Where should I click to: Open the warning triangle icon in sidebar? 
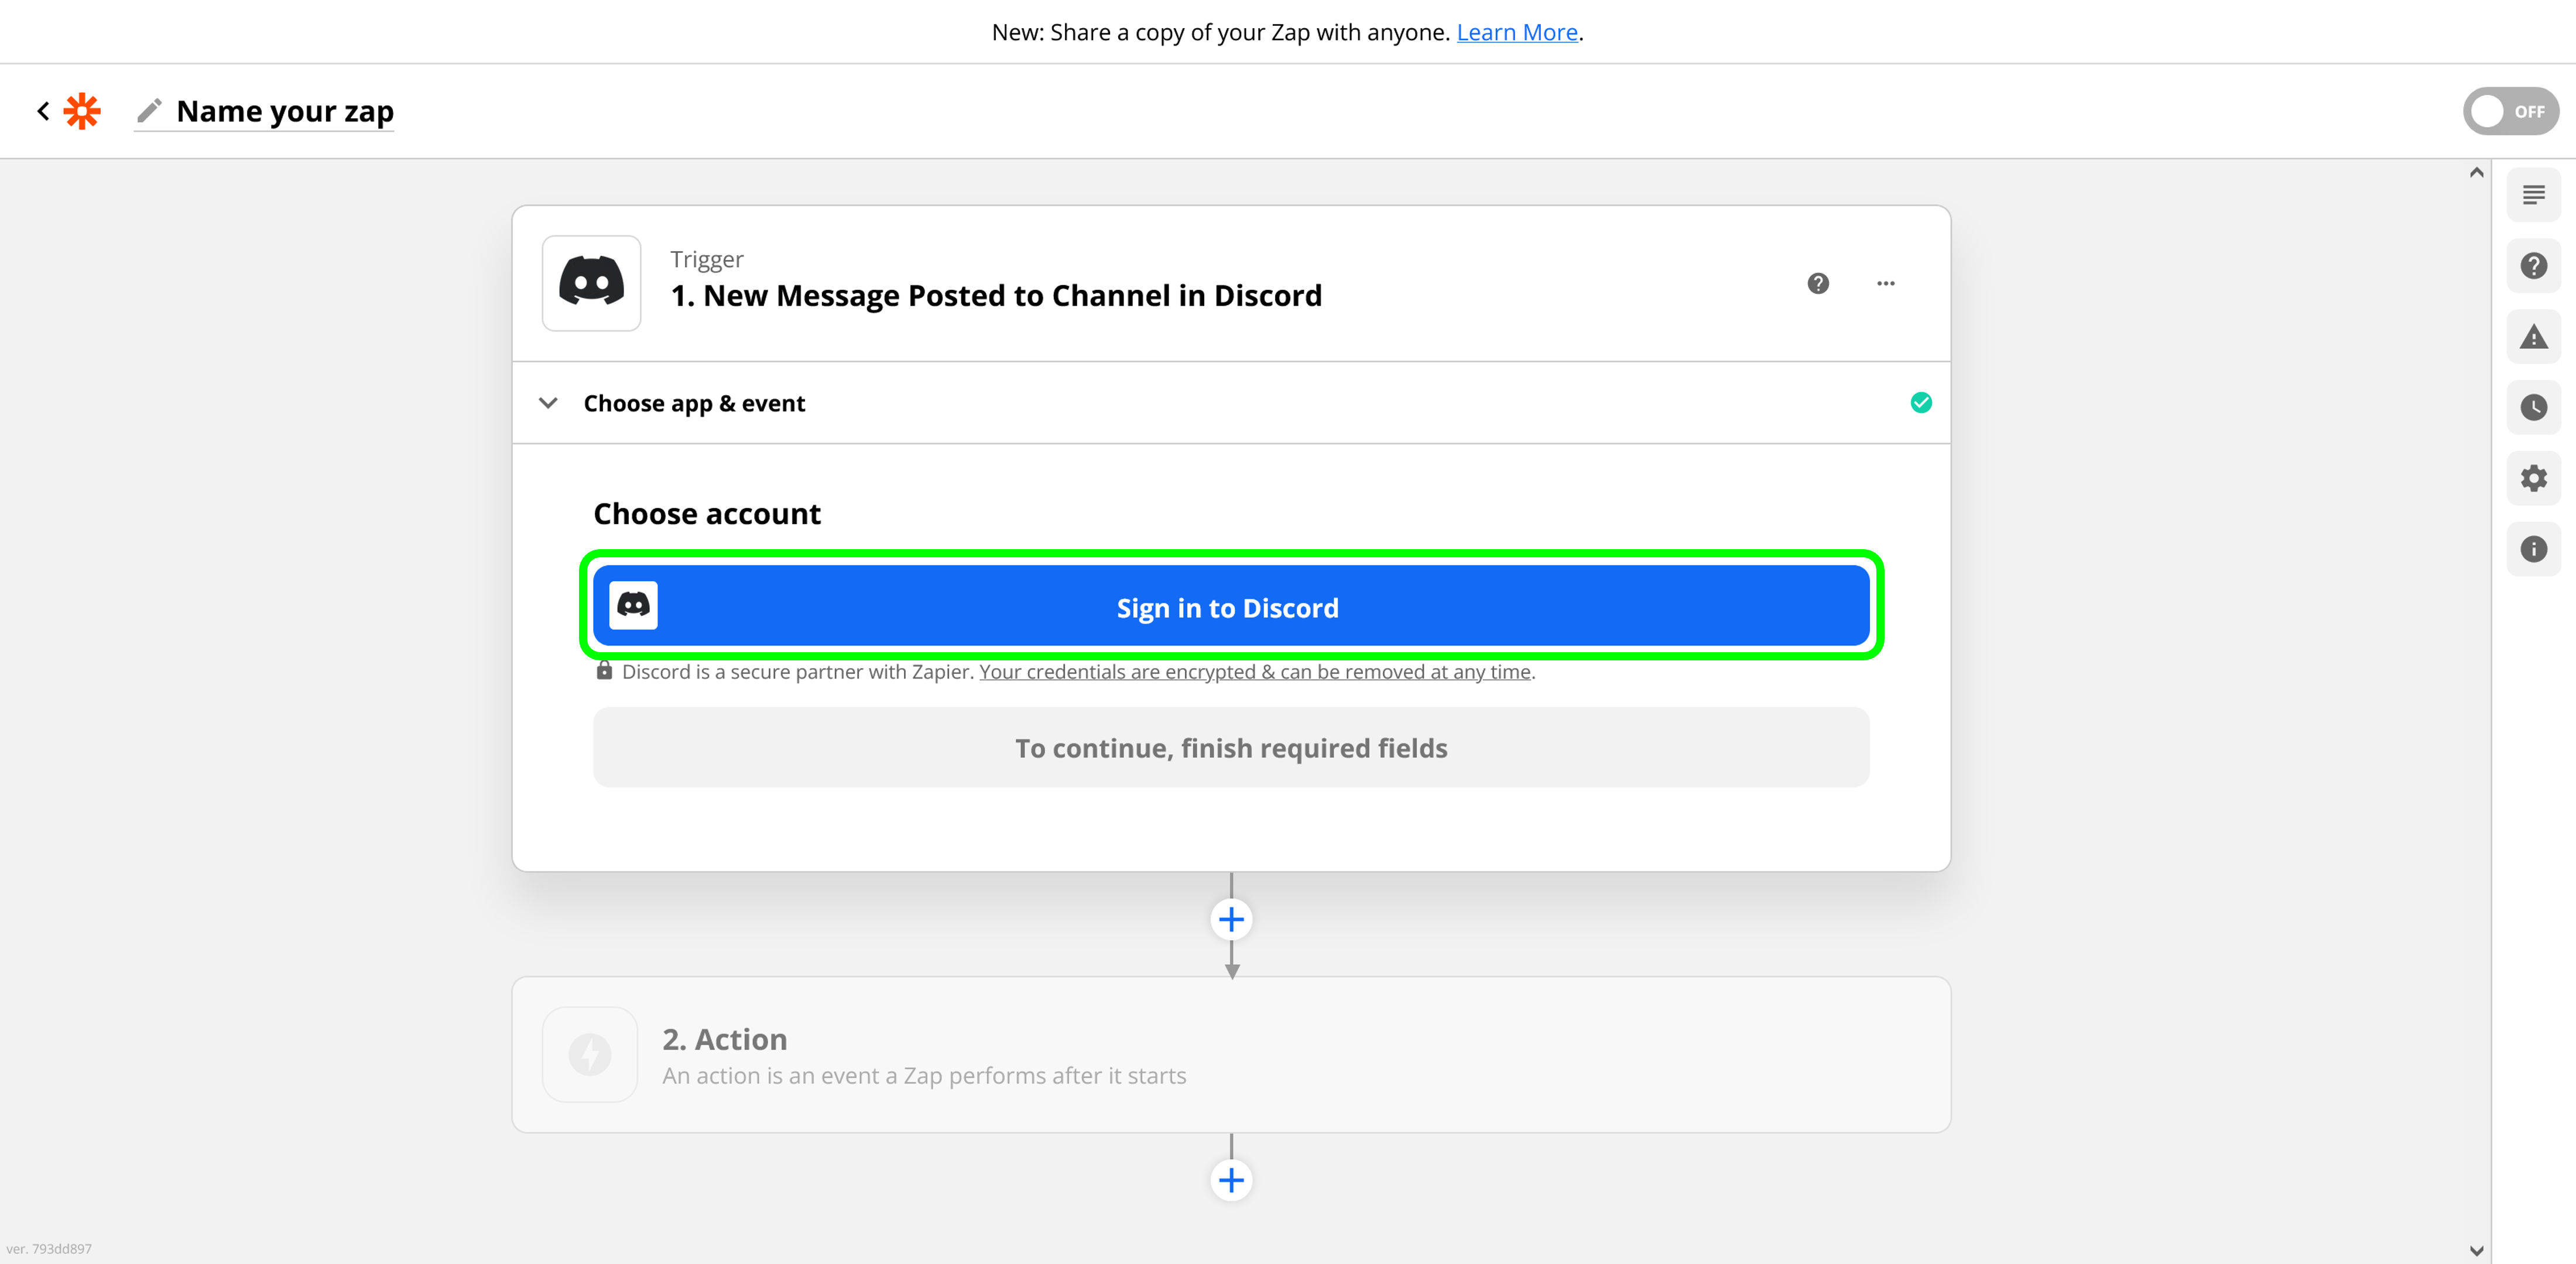[x=2533, y=337]
